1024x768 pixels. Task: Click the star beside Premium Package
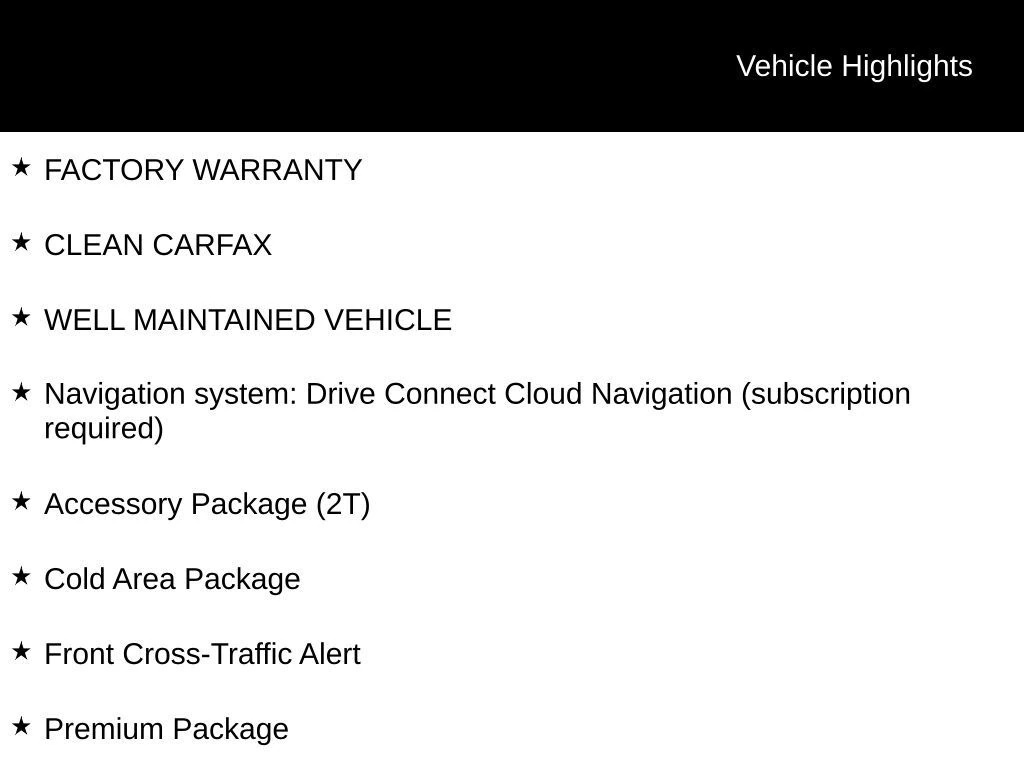click(22, 726)
